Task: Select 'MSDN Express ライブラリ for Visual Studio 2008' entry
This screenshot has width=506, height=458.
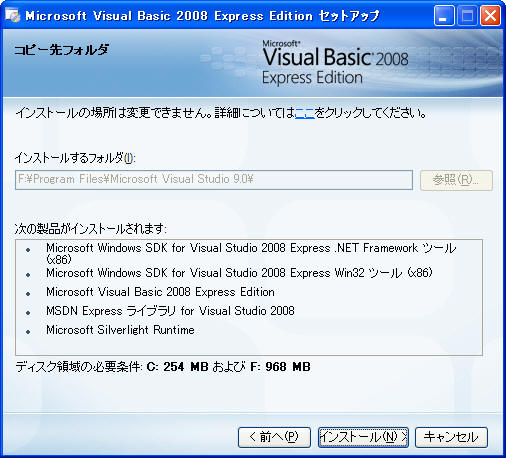Action: tap(170, 311)
